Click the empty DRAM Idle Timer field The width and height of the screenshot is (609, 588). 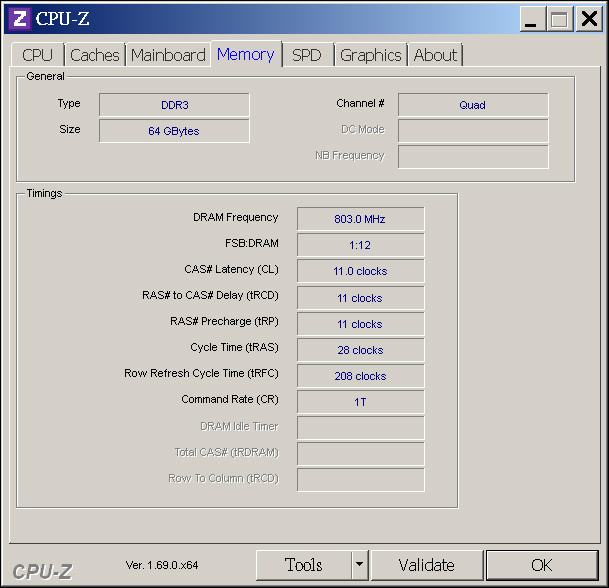361,428
